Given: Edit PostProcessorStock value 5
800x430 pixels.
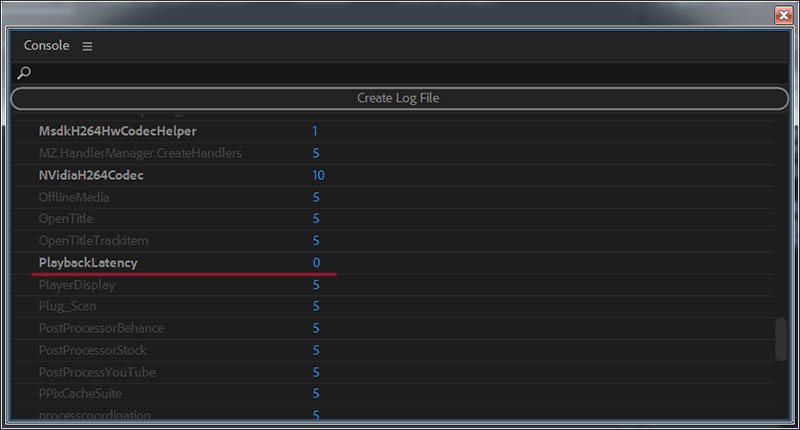Looking at the screenshot, I should [316, 350].
